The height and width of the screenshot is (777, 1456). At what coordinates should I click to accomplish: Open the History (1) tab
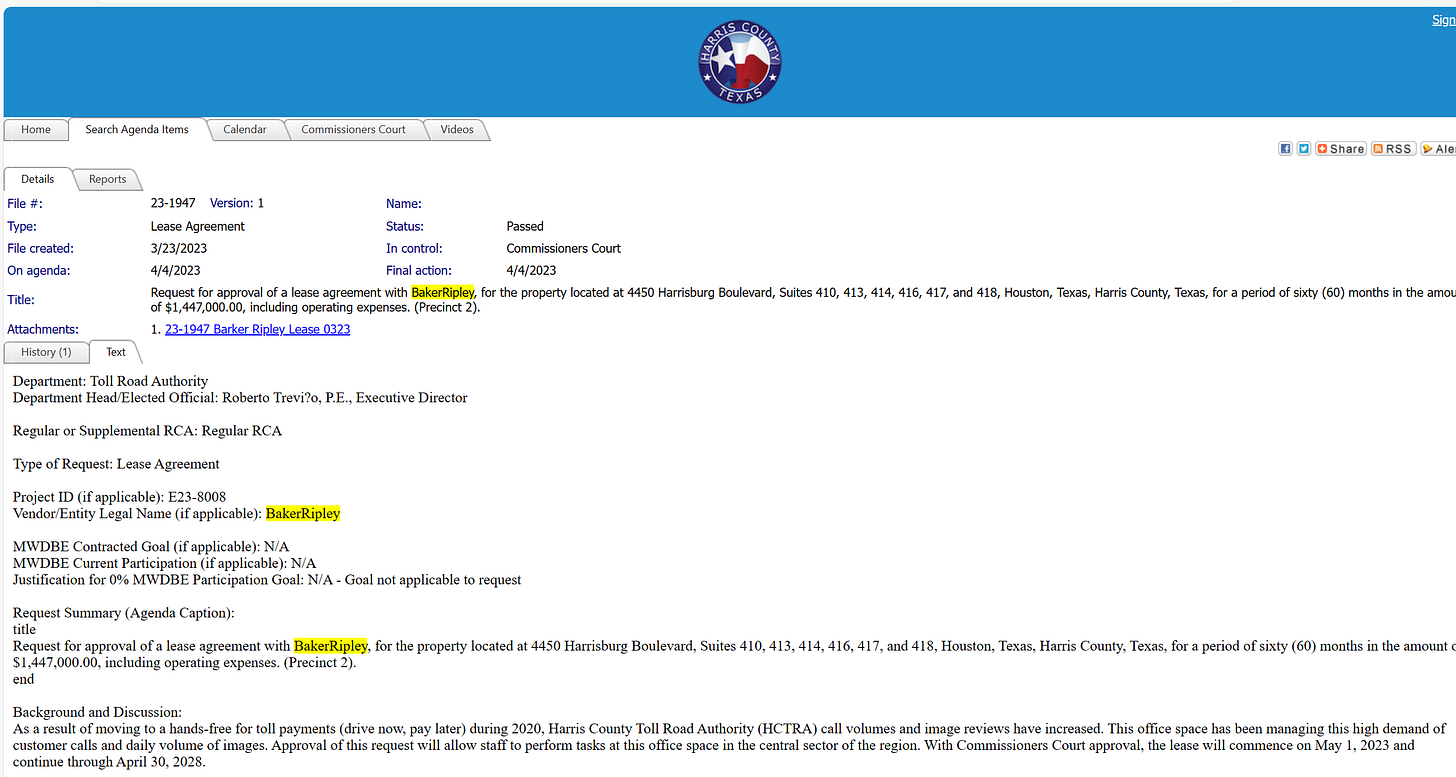pyautogui.click(x=46, y=352)
